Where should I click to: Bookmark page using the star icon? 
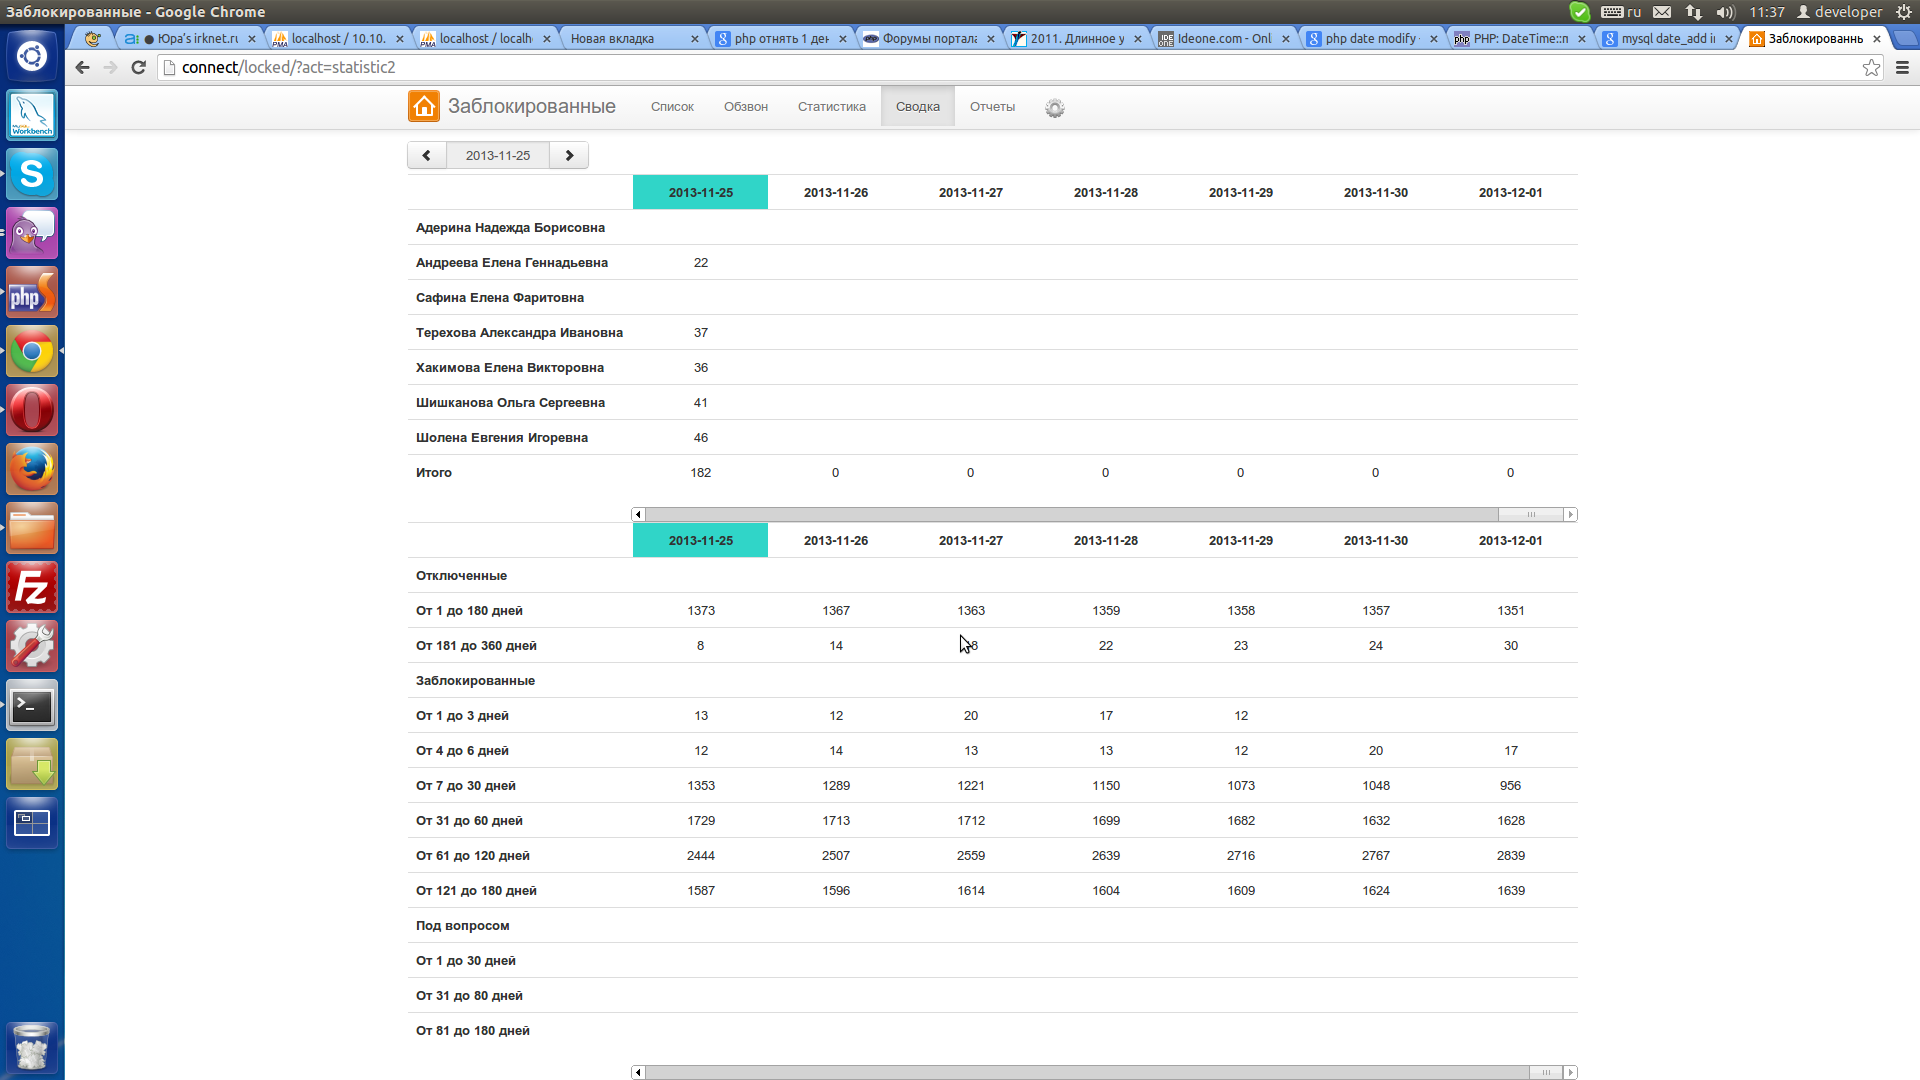pos(1871,67)
